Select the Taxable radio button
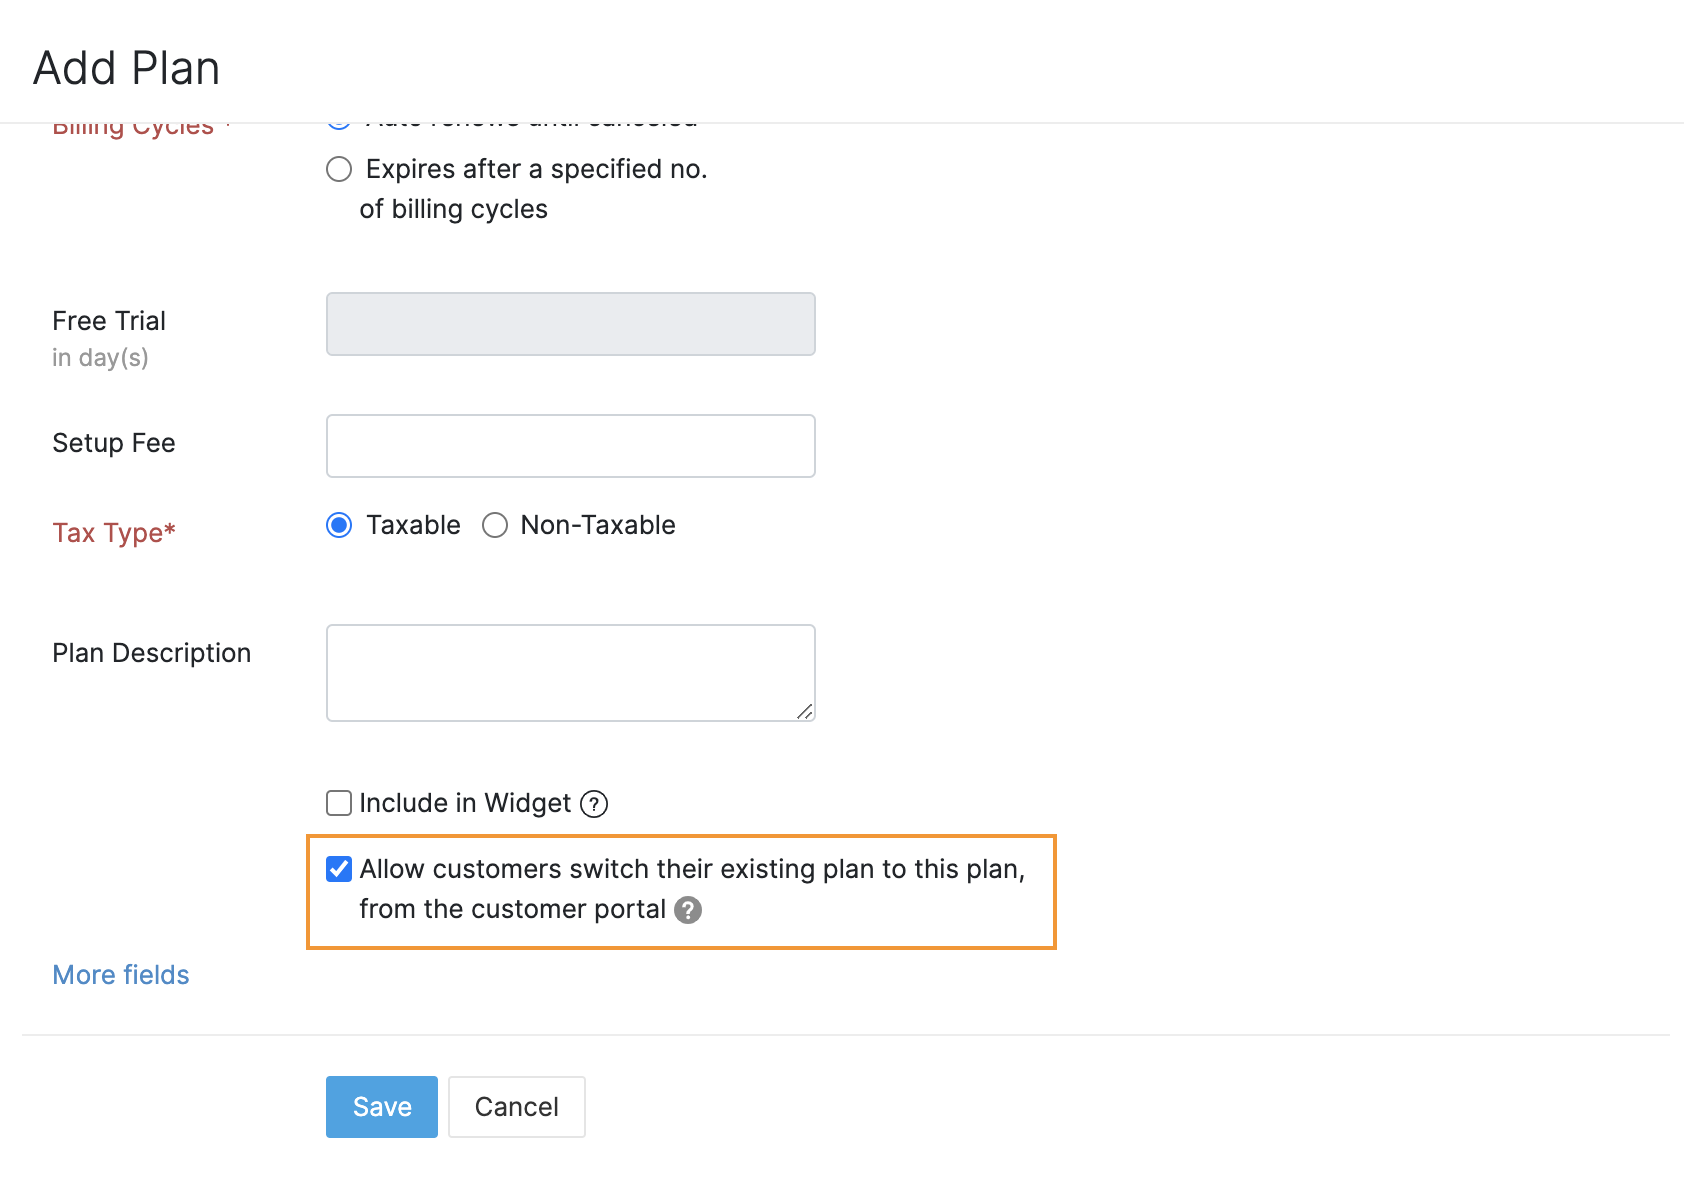 click(x=338, y=525)
